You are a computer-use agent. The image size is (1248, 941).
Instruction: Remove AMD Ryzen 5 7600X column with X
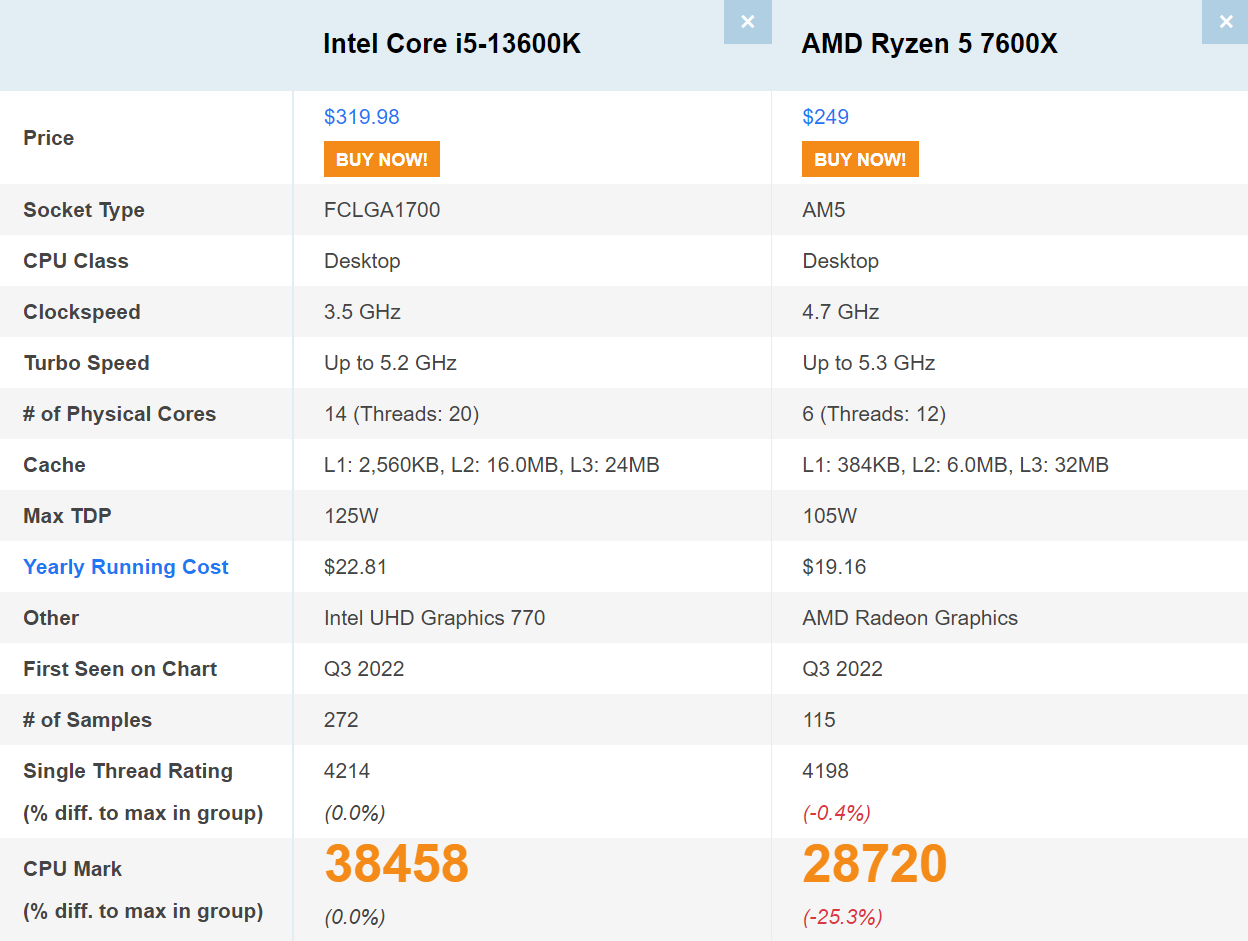[1226, 22]
